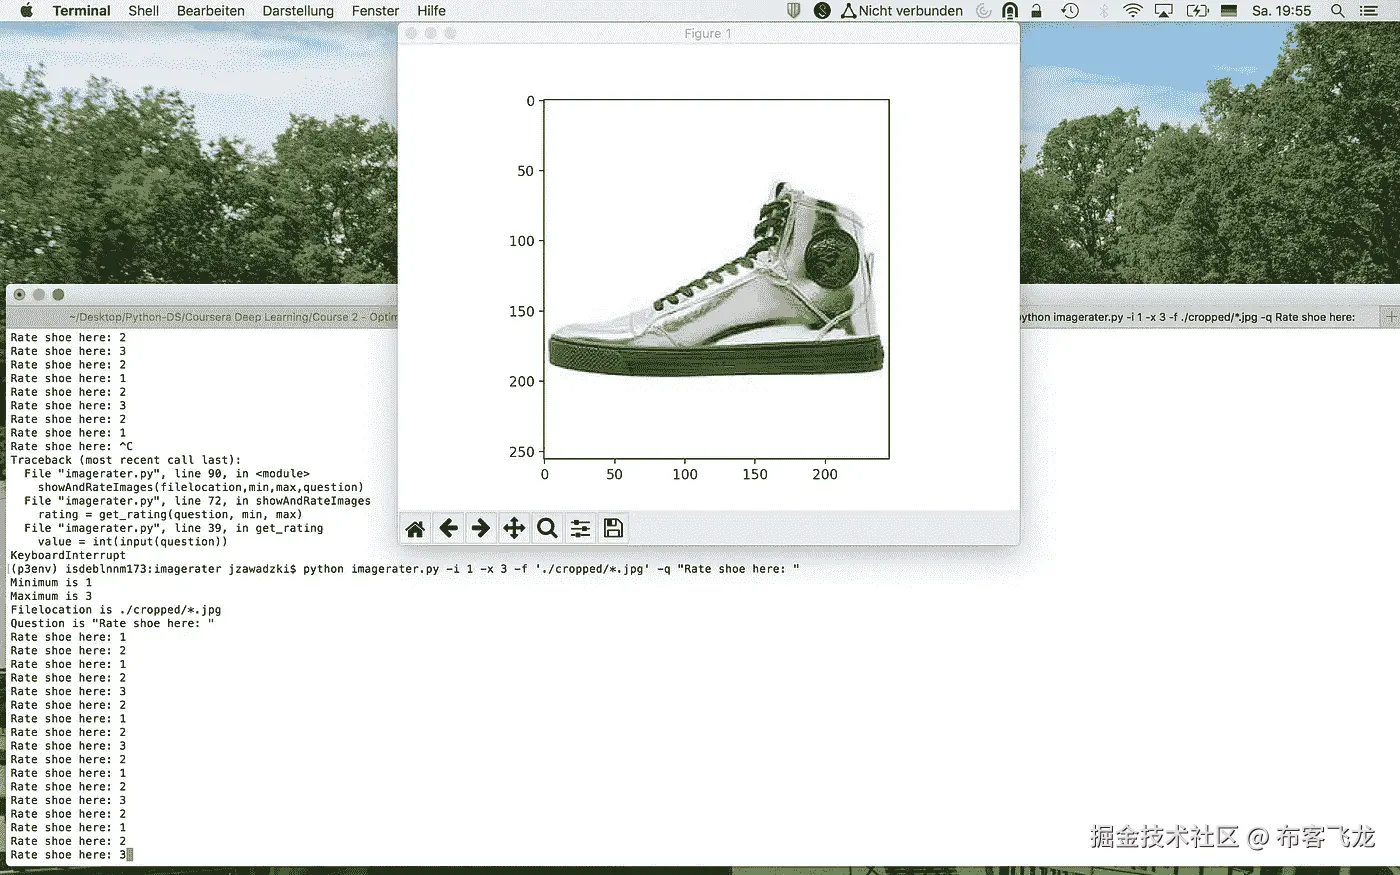Image resolution: width=1400 pixels, height=875 pixels.
Task: Open the Fenster menu
Action: [x=376, y=11]
